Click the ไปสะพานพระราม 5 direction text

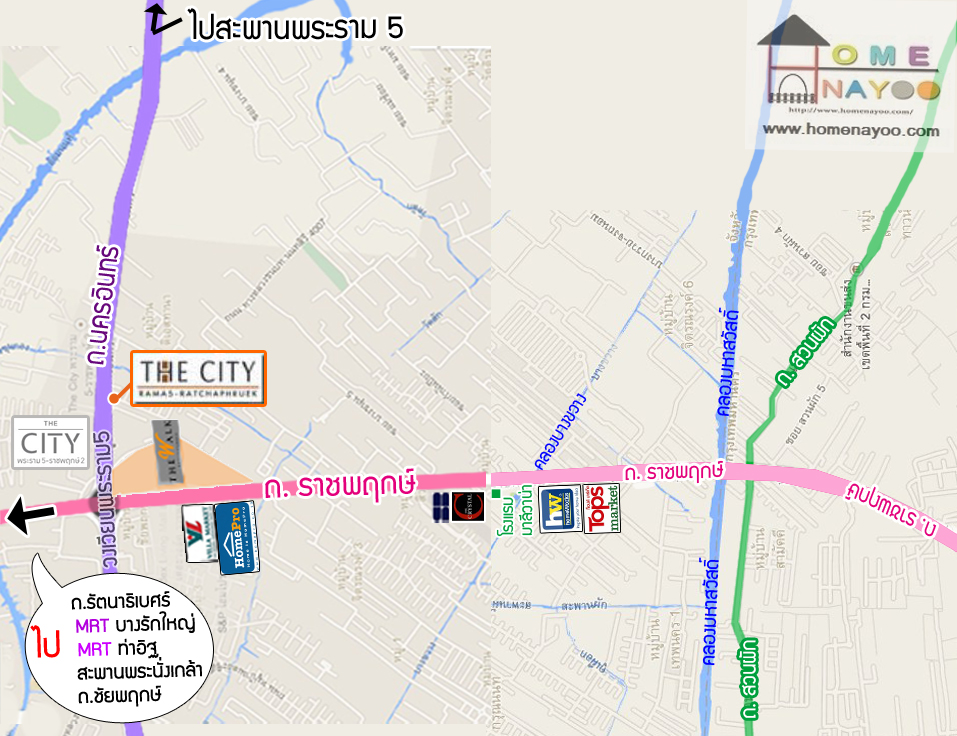[x=297, y=27]
